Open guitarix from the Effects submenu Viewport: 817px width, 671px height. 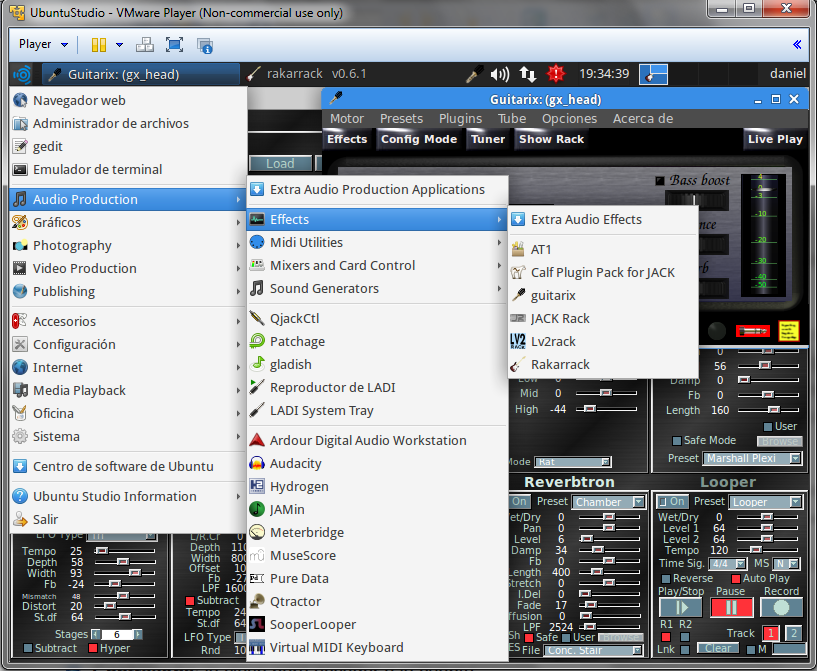[x=553, y=296]
